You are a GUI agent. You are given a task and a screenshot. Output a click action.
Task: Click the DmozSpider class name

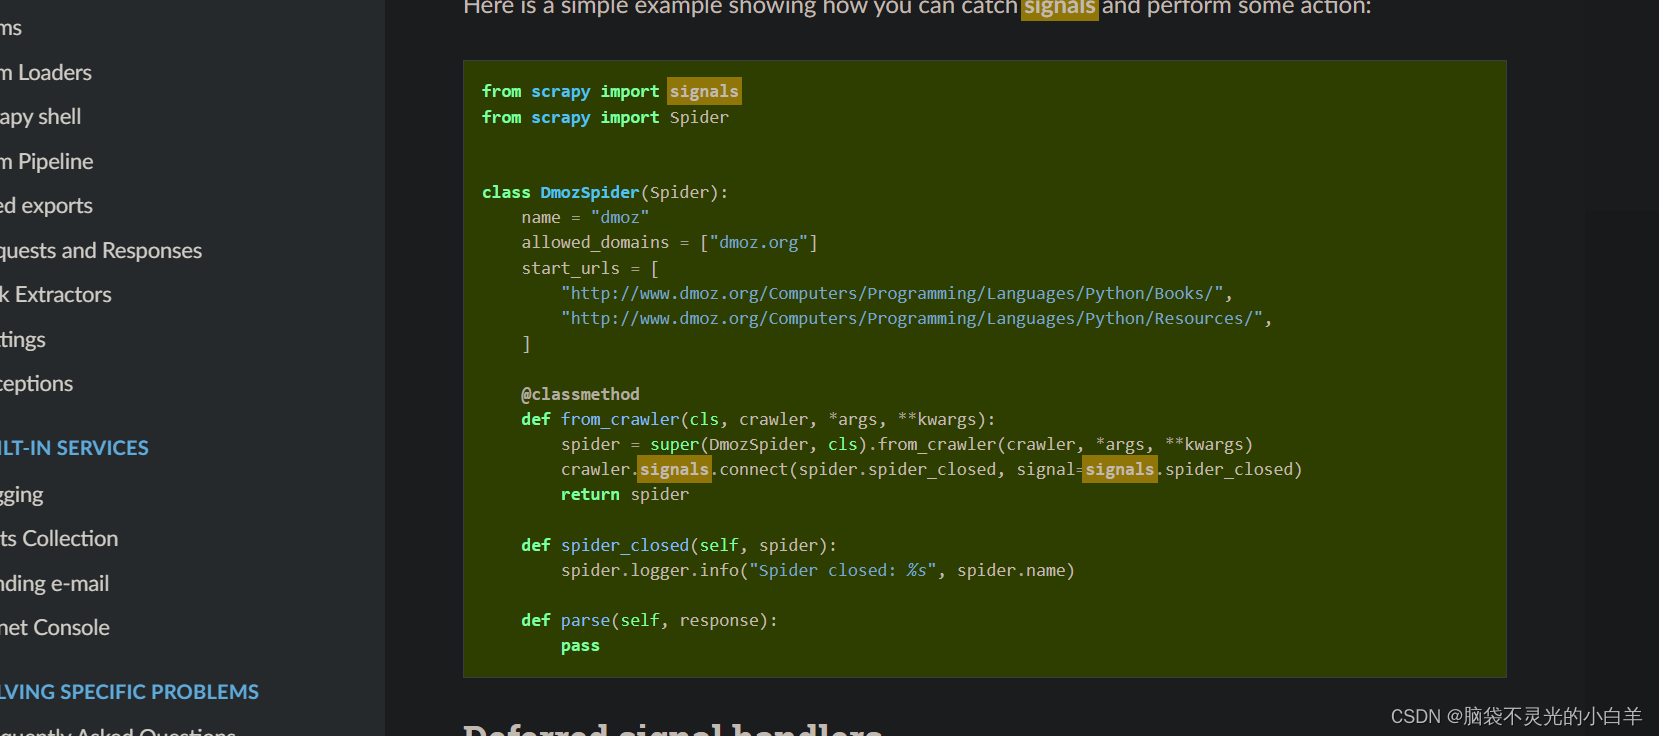pos(590,192)
